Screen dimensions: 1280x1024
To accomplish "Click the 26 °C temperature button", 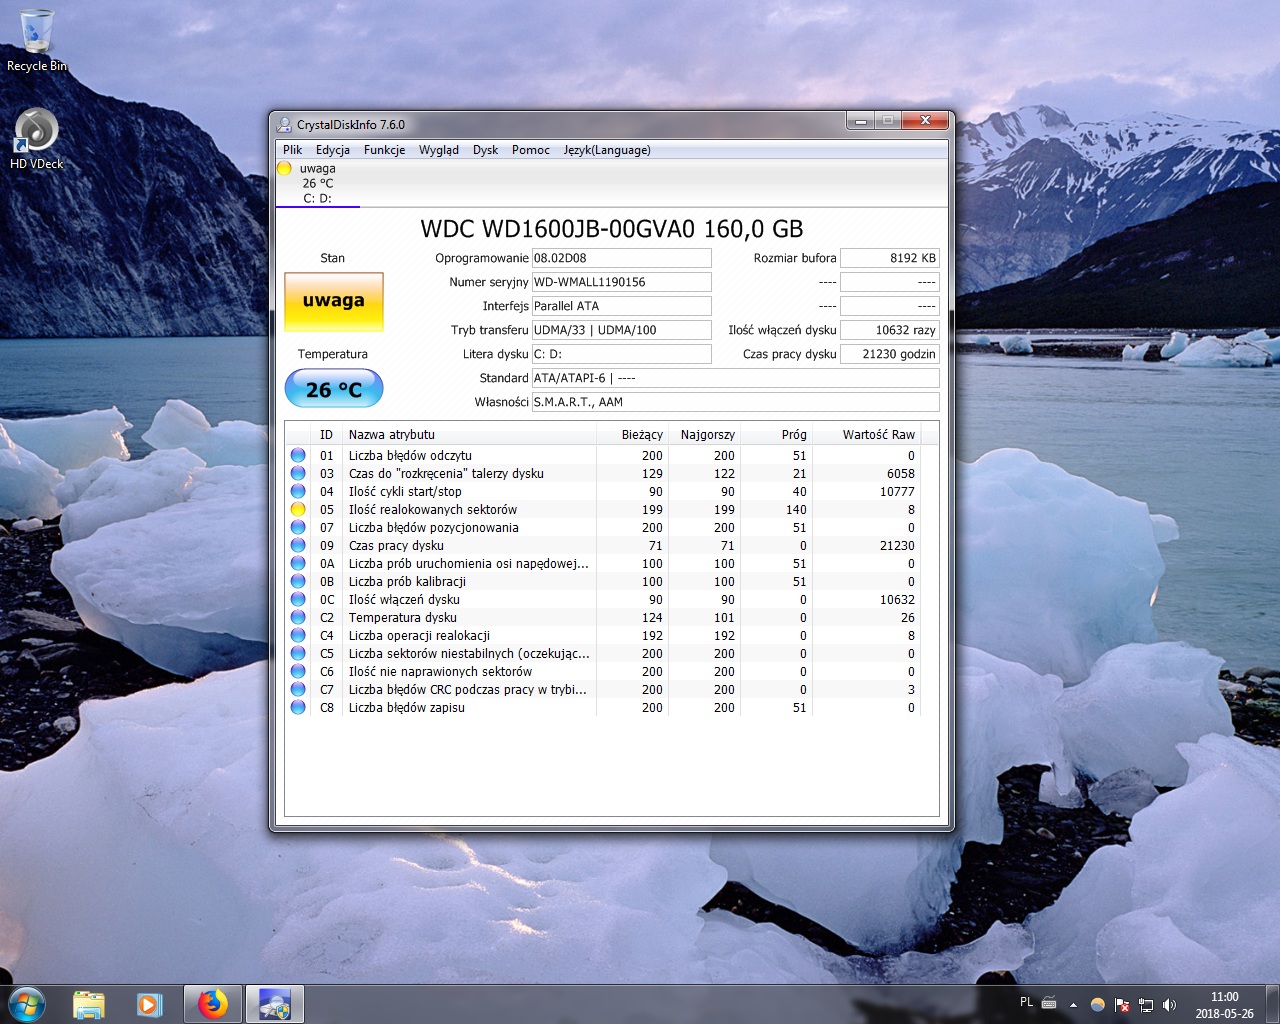I will pyautogui.click(x=334, y=389).
